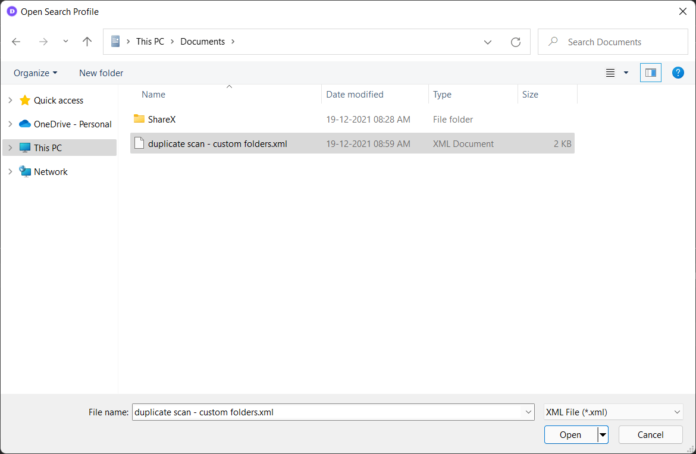Click the Open button
The height and width of the screenshot is (454, 696).
(570, 435)
